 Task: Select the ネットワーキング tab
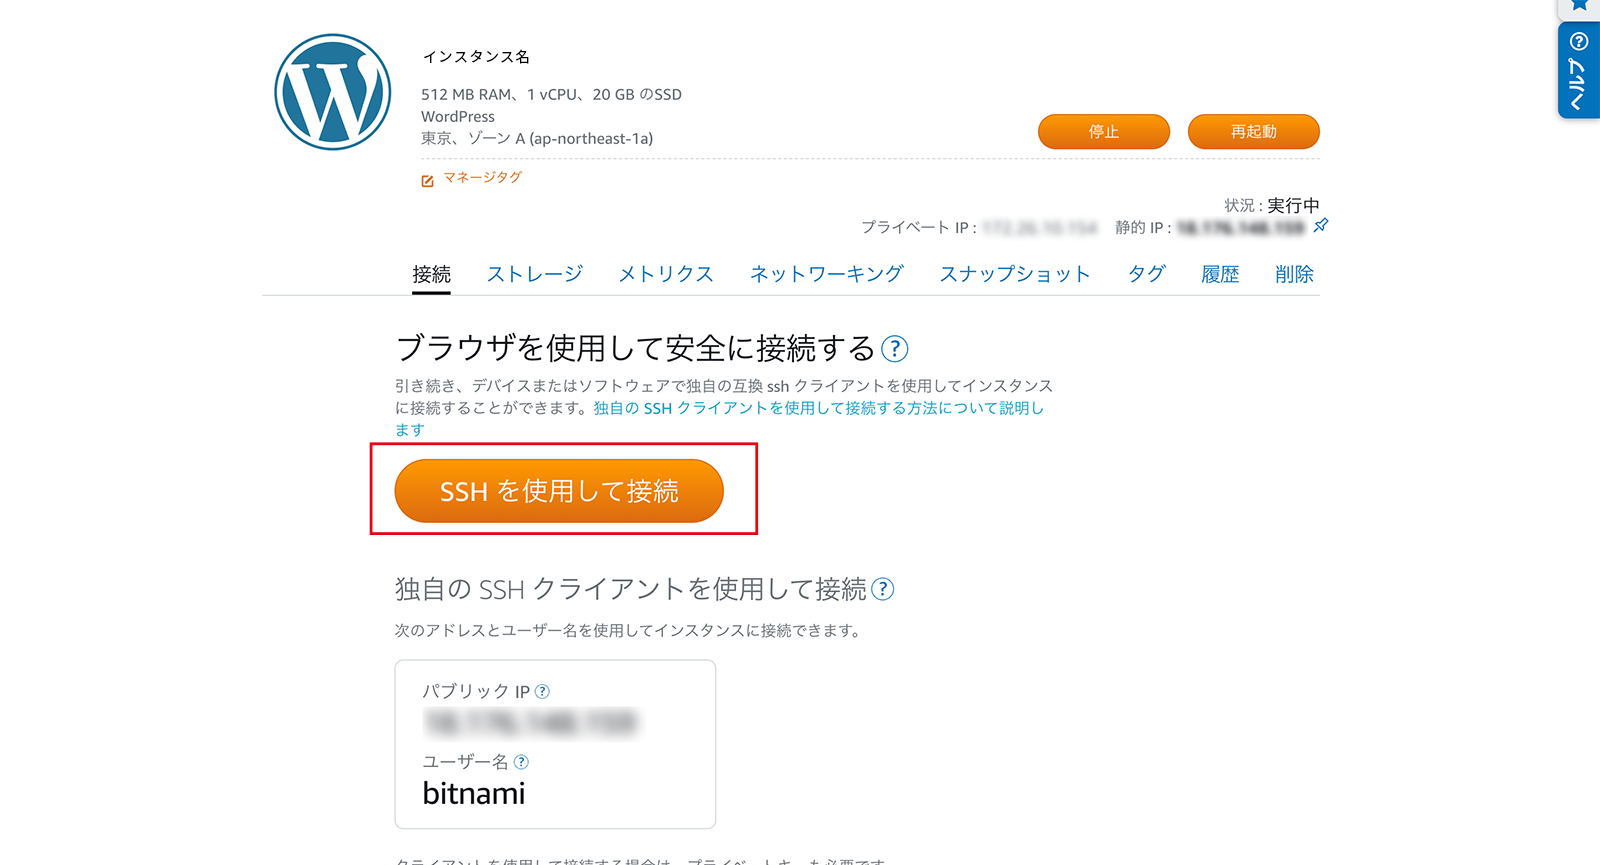pyautogui.click(x=827, y=274)
